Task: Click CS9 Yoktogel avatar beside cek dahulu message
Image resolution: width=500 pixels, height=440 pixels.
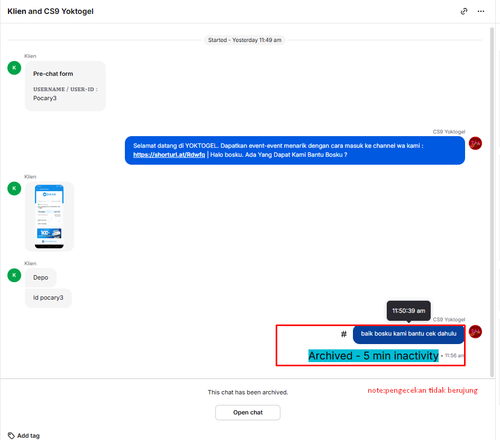Action: 475,331
